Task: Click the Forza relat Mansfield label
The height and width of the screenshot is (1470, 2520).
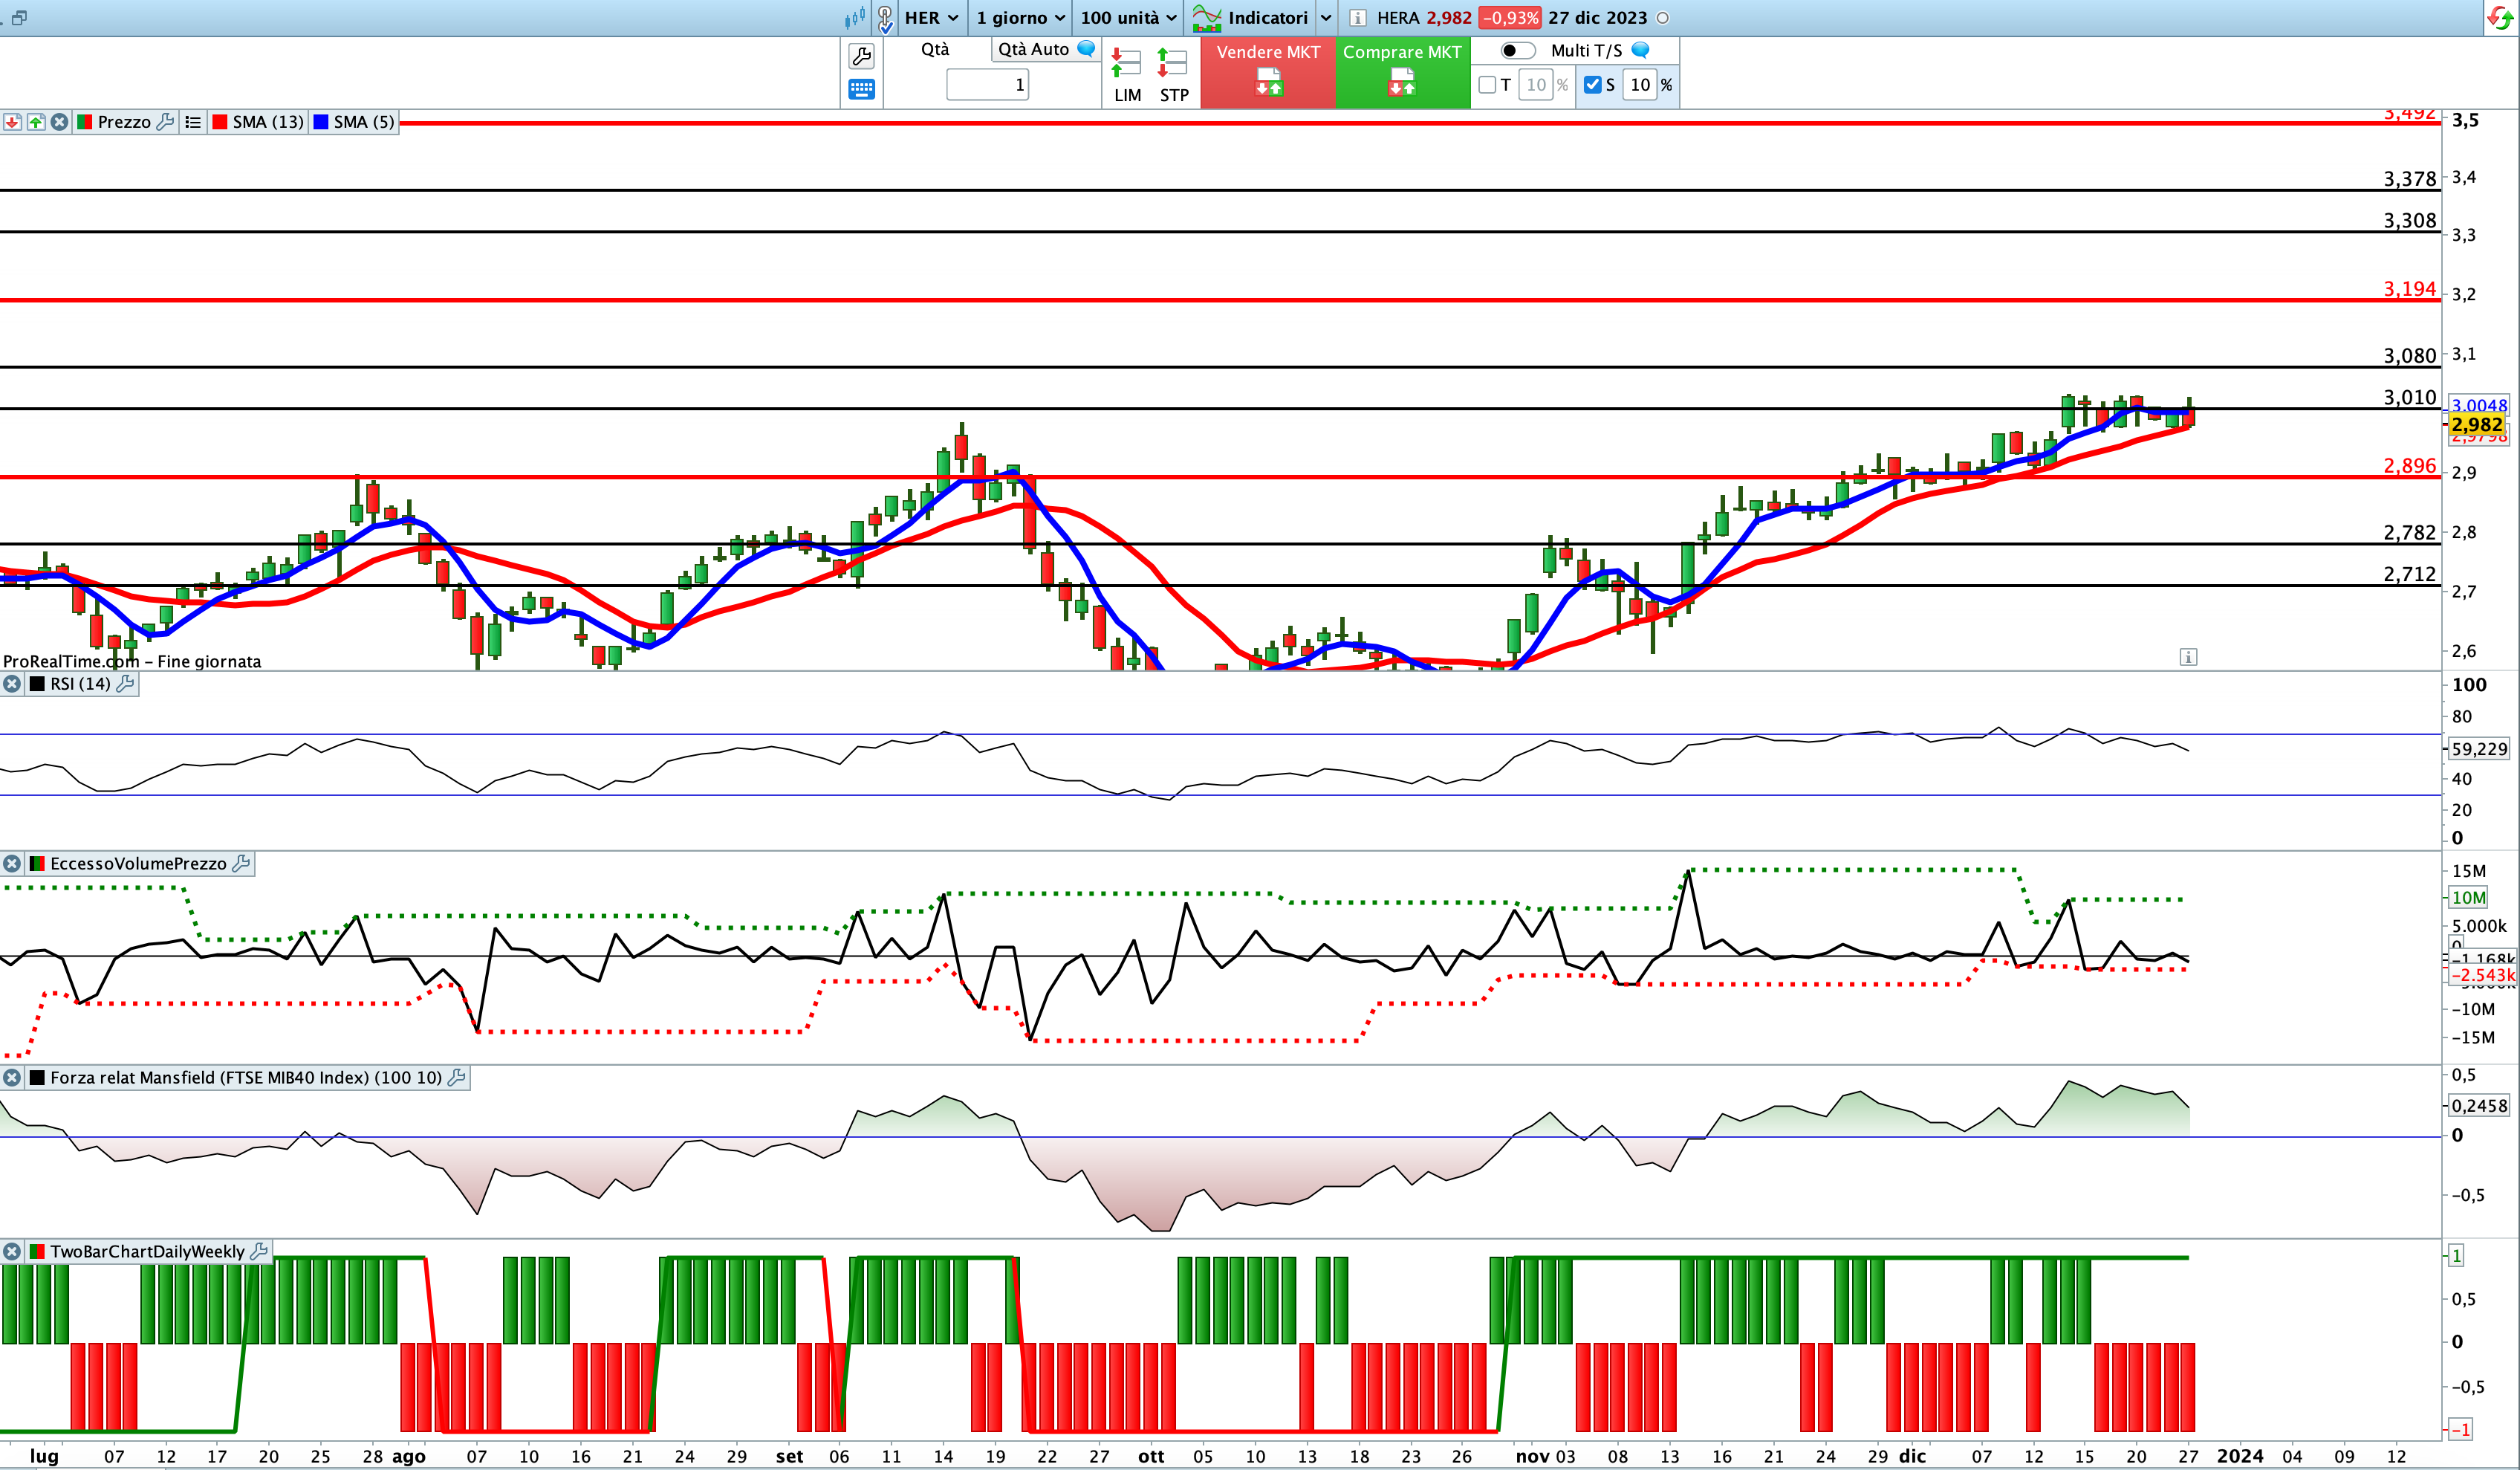Action: (246, 1077)
